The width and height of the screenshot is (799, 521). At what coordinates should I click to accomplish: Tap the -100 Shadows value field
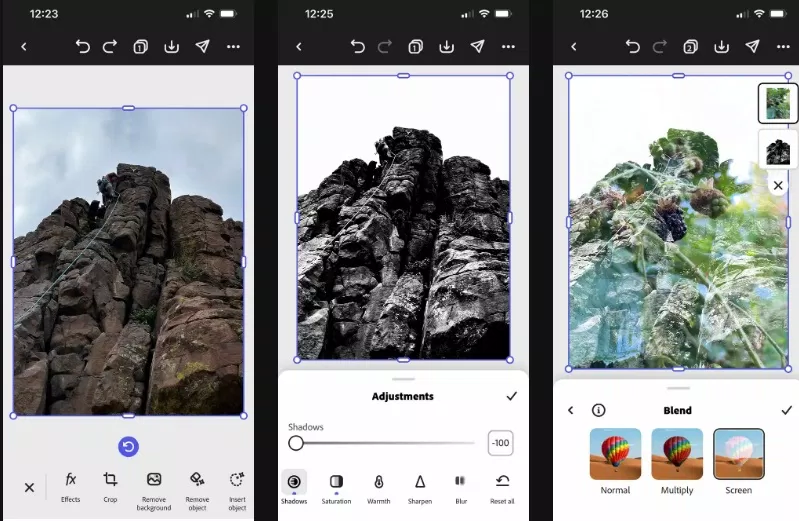500,443
